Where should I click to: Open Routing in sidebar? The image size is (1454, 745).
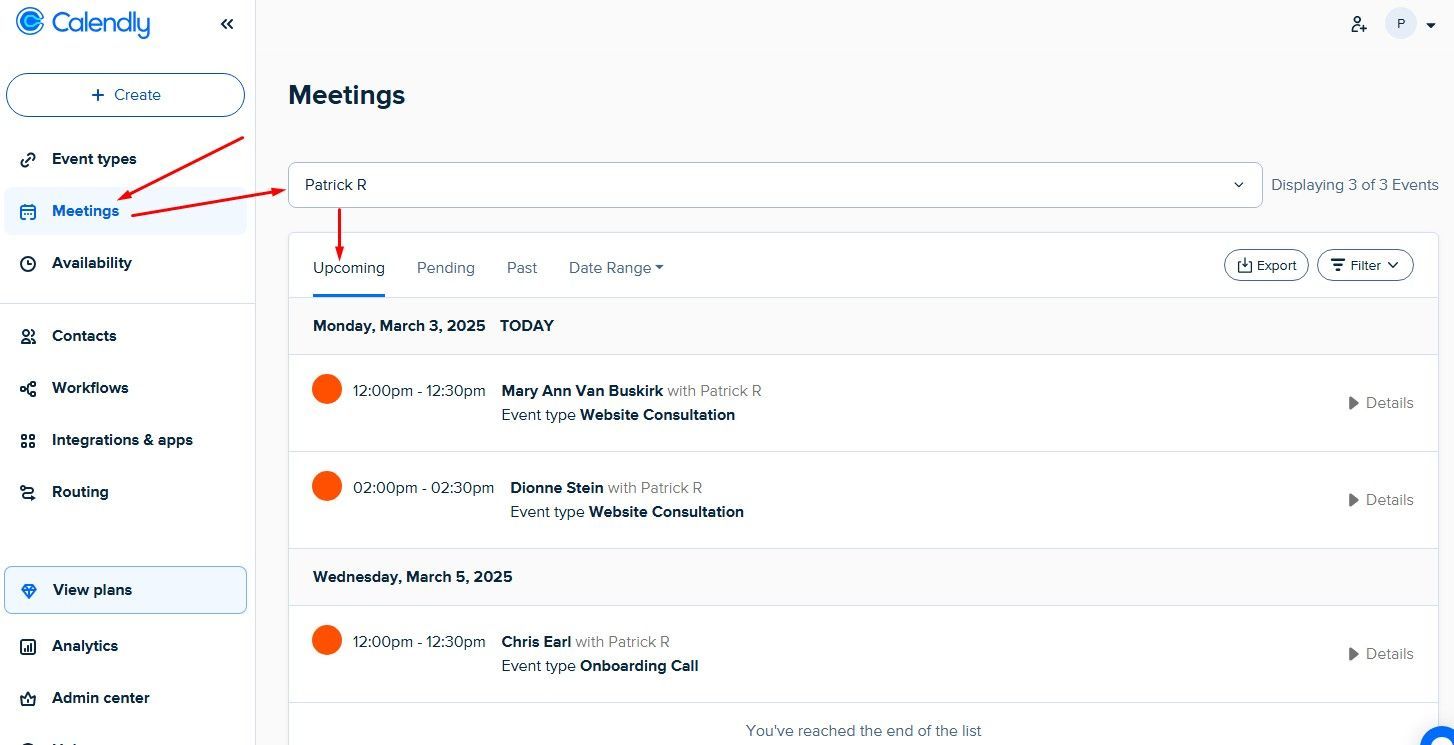125,492
